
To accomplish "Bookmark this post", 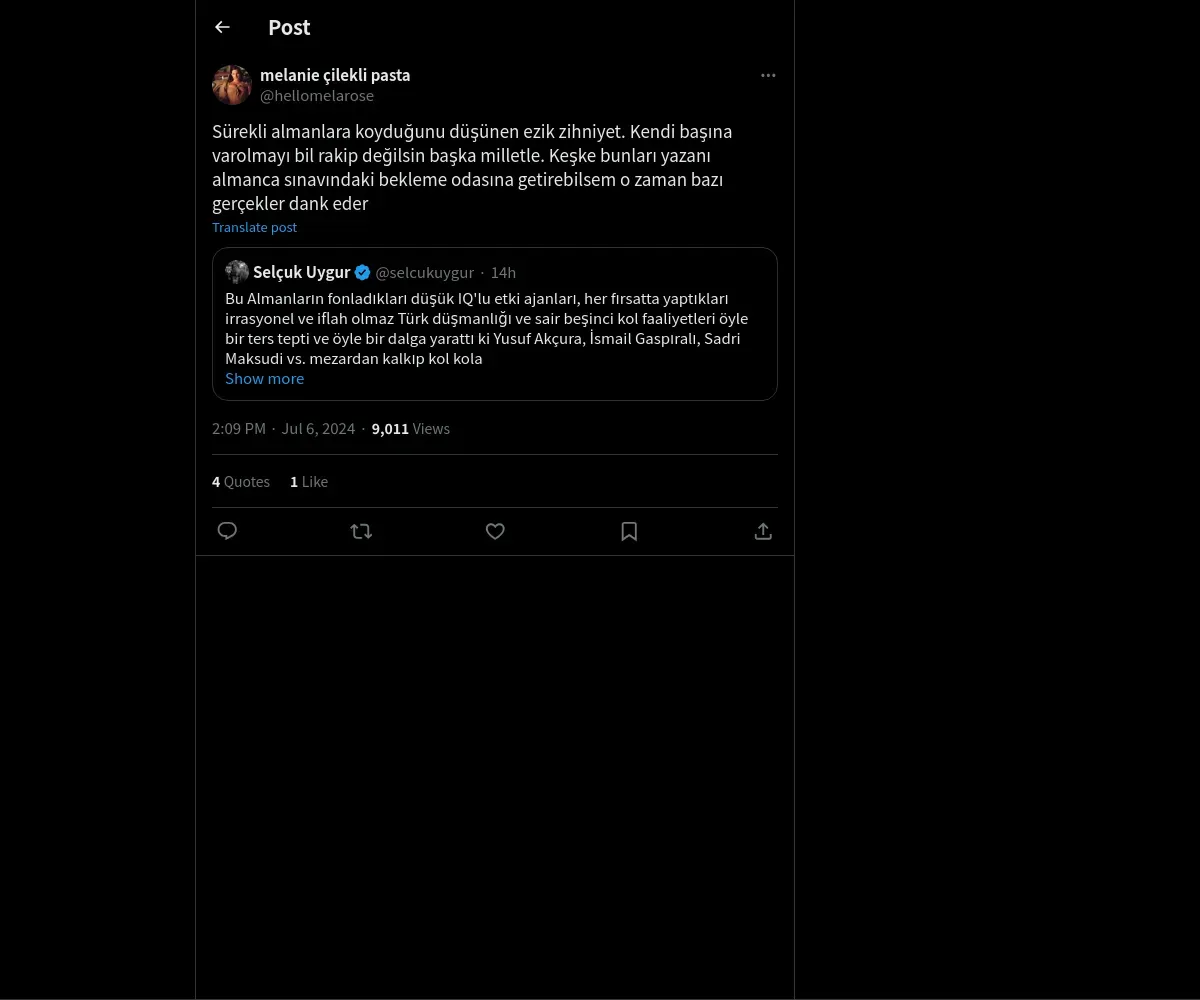I will (629, 531).
